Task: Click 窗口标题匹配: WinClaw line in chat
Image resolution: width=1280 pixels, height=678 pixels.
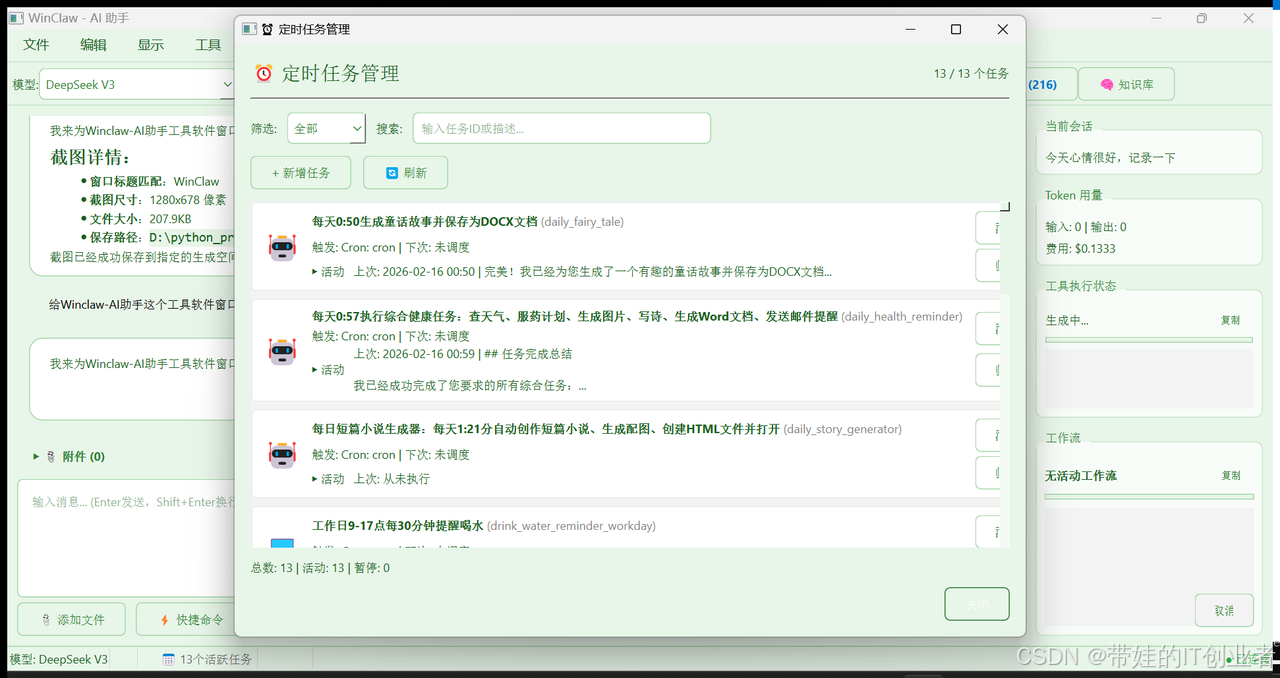Action: point(154,182)
